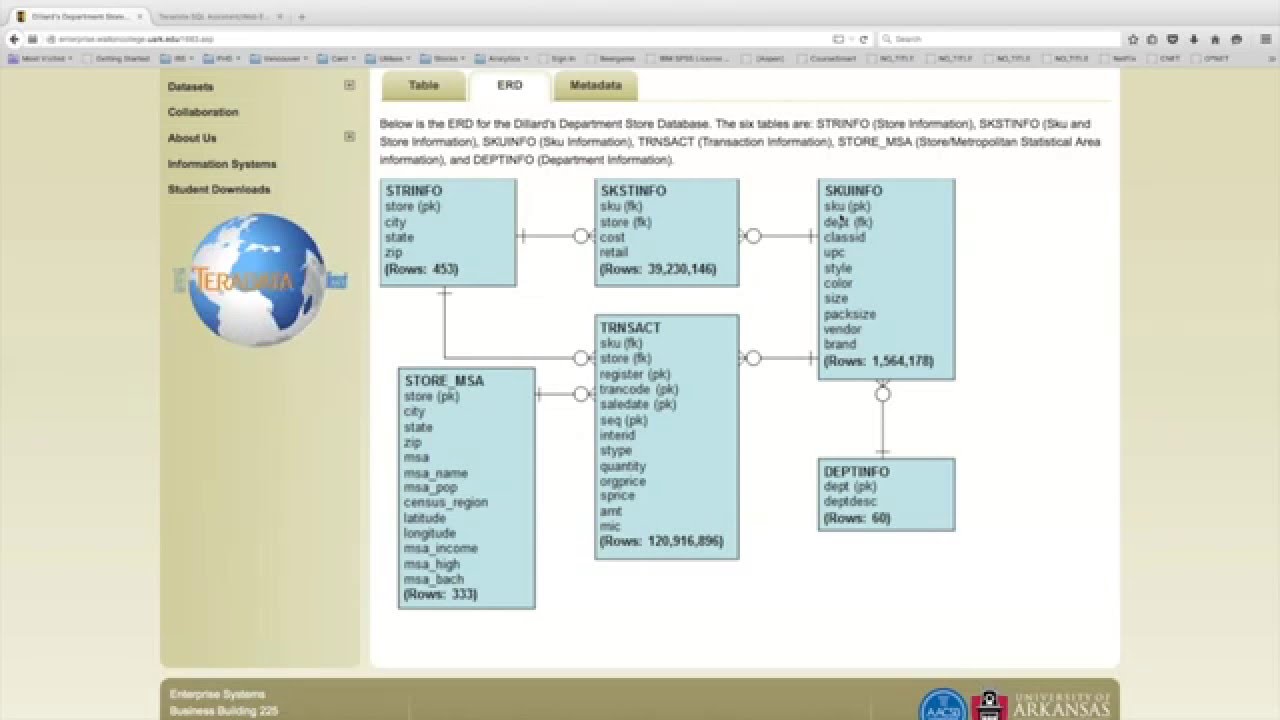Viewport: 1280px width, 720px height.
Task: Open the Netflix bookmark
Action: pyautogui.click(x=1117, y=59)
